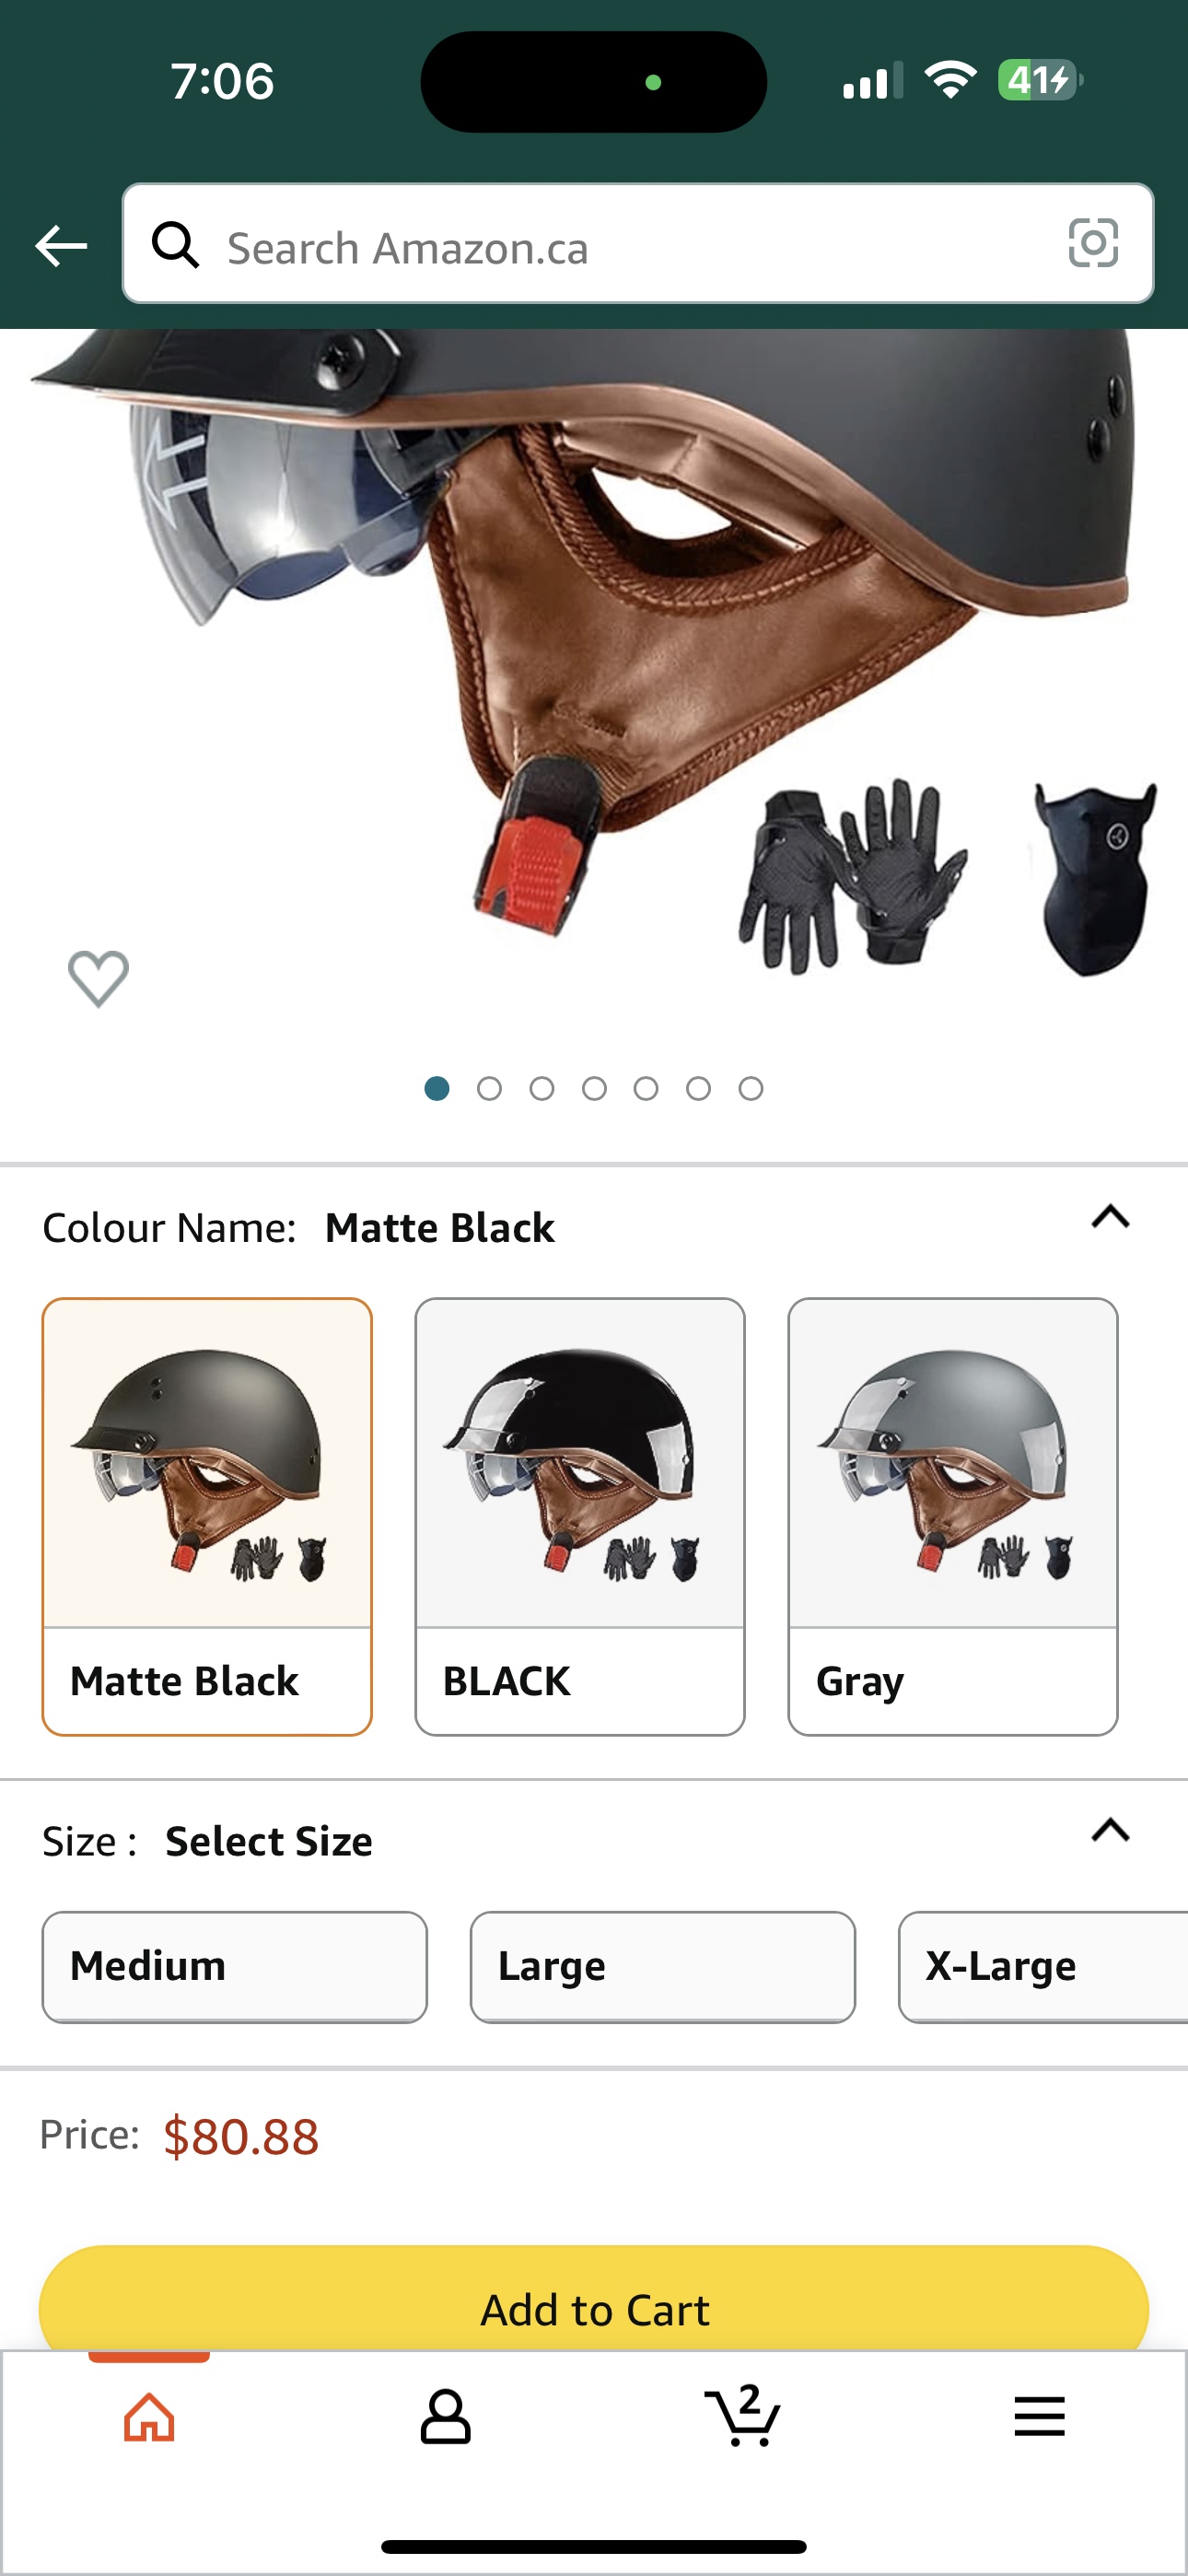Jump to last product image dot

coord(751,1088)
